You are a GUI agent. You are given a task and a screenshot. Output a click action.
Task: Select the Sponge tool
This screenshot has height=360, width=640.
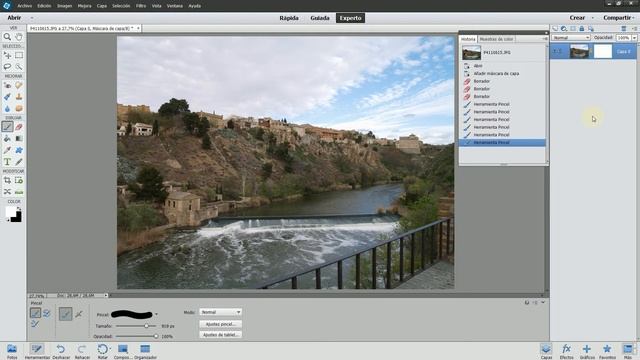pyautogui.click(x=19, y=109)
